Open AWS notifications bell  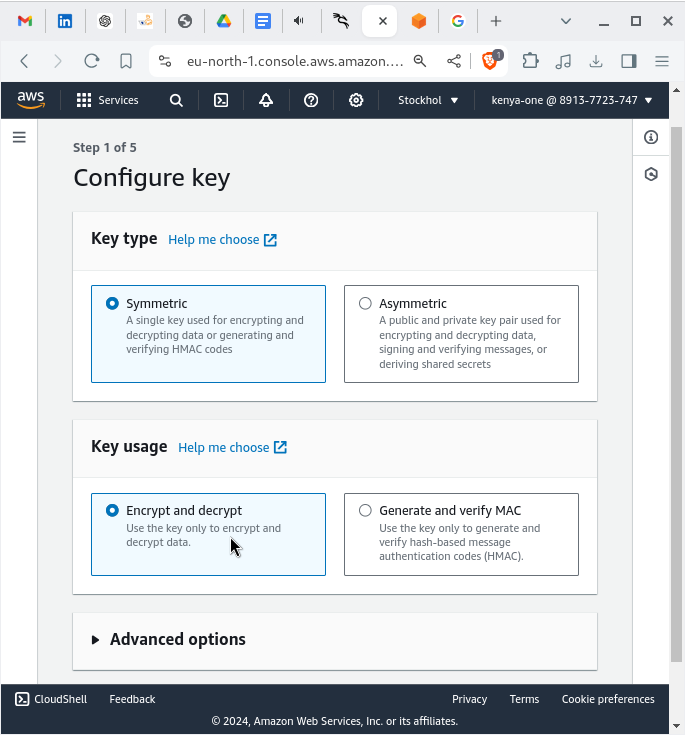tap(266, 100)
